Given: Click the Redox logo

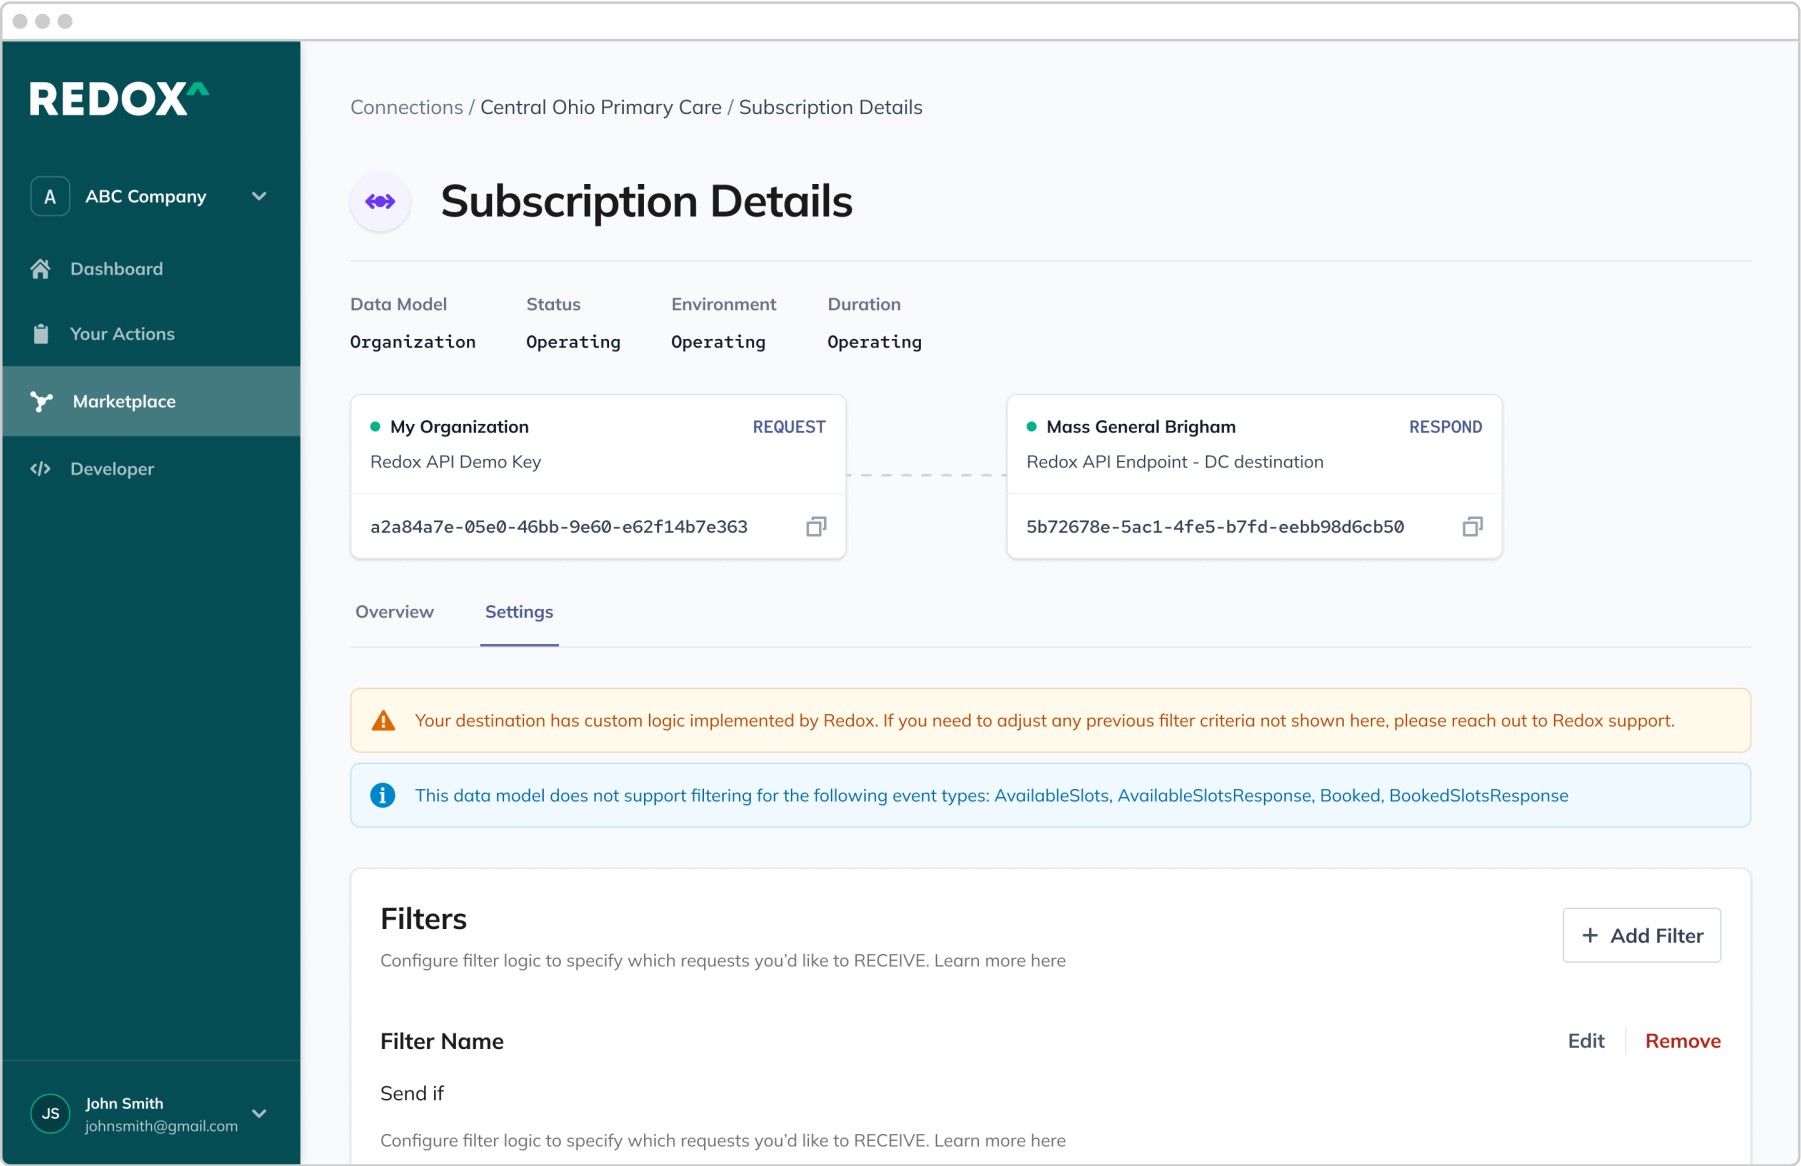Looking at the screenshot, I should (119, 98).
